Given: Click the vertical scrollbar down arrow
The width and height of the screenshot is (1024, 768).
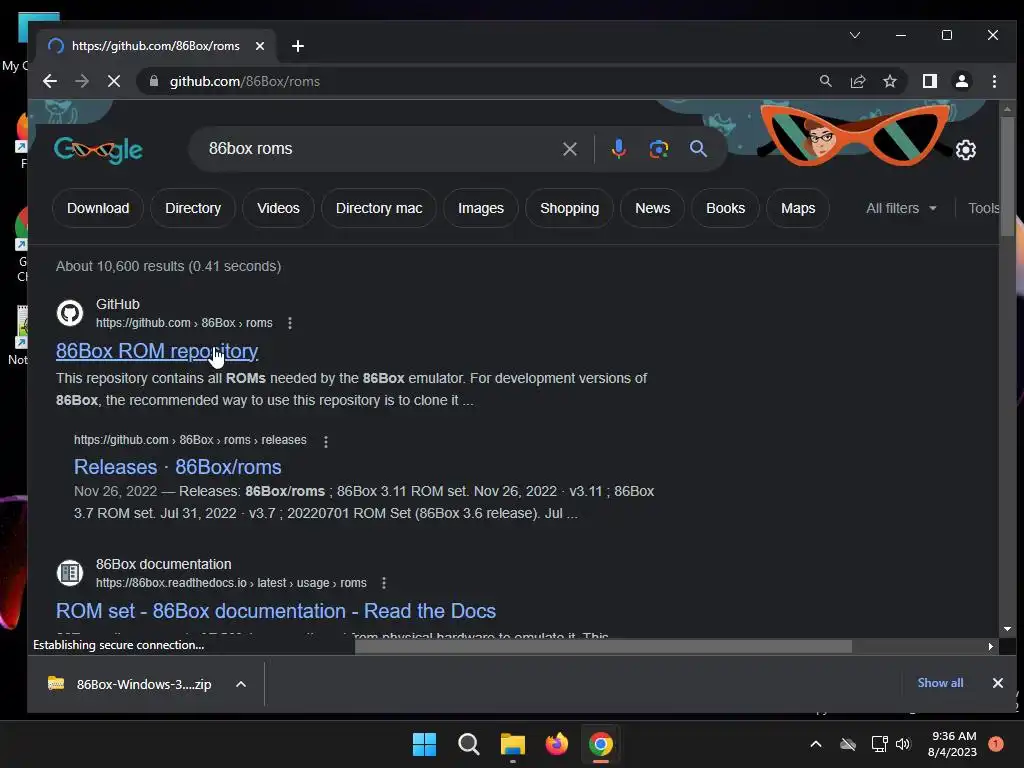Looking at the screenshot, I should pyautogui.click(x=1007, y=629).
